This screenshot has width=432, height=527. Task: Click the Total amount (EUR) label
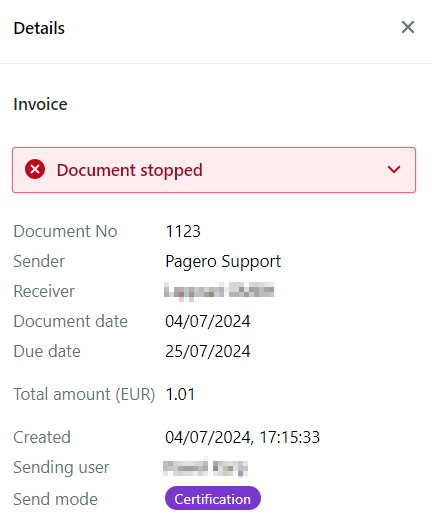pos(84,394)
